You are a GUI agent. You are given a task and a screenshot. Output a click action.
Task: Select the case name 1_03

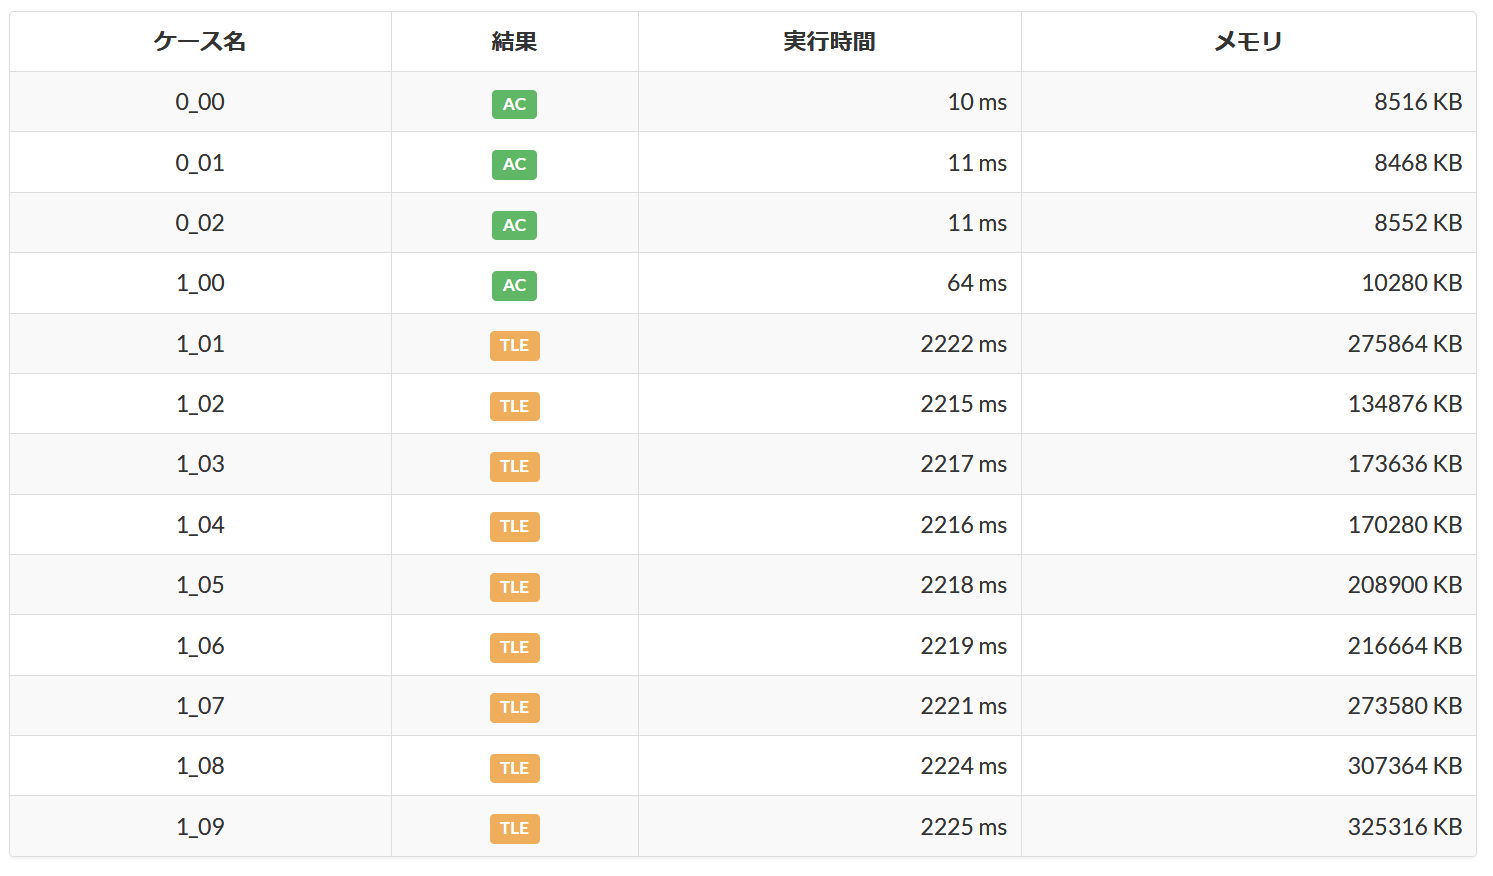(x=200, y=464)
